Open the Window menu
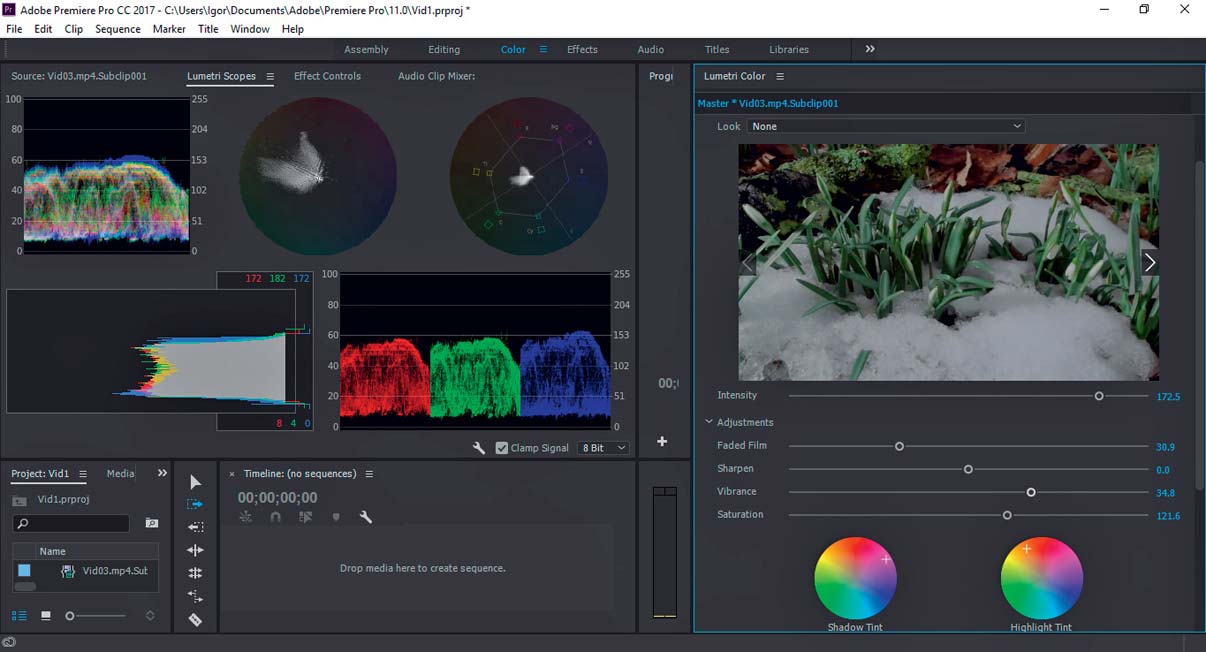1206x652 pixels. pos(250,29)
